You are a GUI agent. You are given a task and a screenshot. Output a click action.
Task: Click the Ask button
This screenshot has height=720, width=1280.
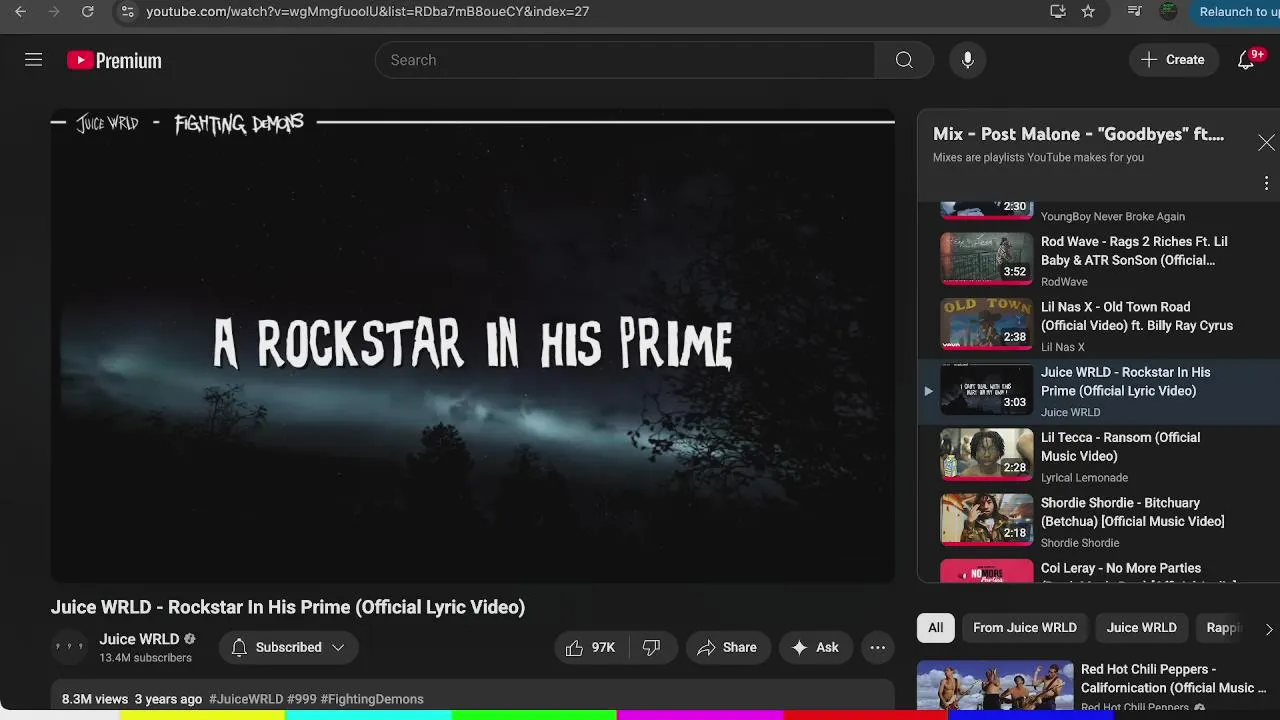point(815,648)
